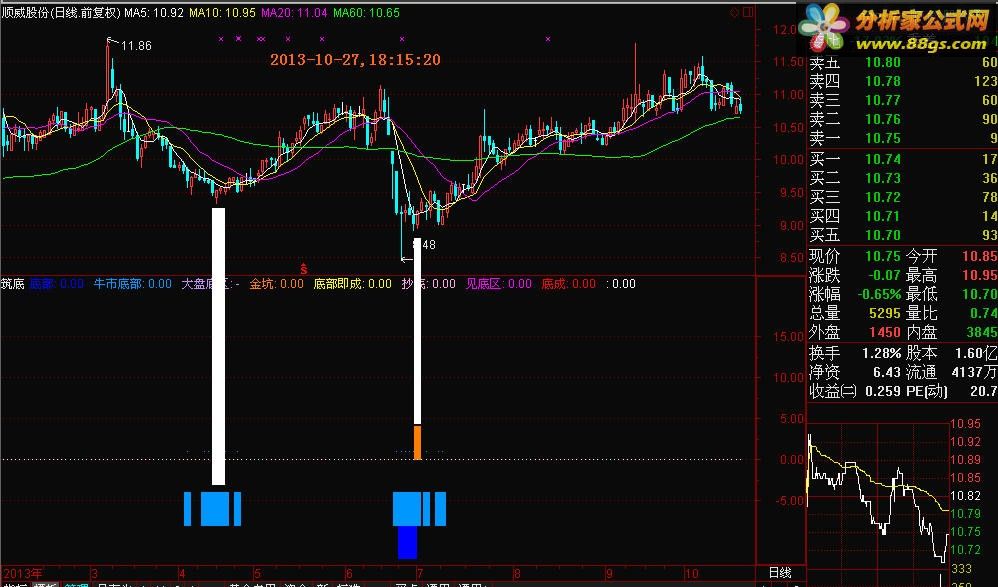This screenshot has height=587, width=998.
Task: Click the 筑底 indicator name label
Action: click(x=13, y=284)
